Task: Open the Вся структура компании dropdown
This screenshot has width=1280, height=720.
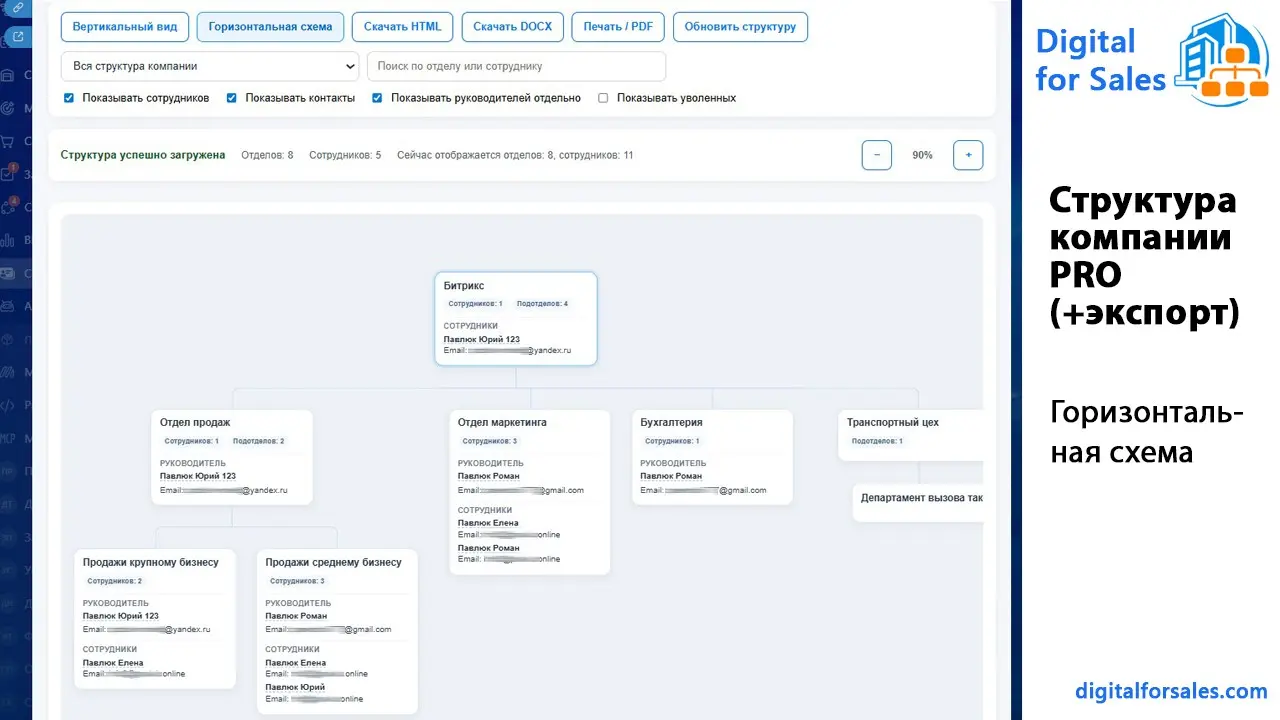Action: [x=209, y=65]
